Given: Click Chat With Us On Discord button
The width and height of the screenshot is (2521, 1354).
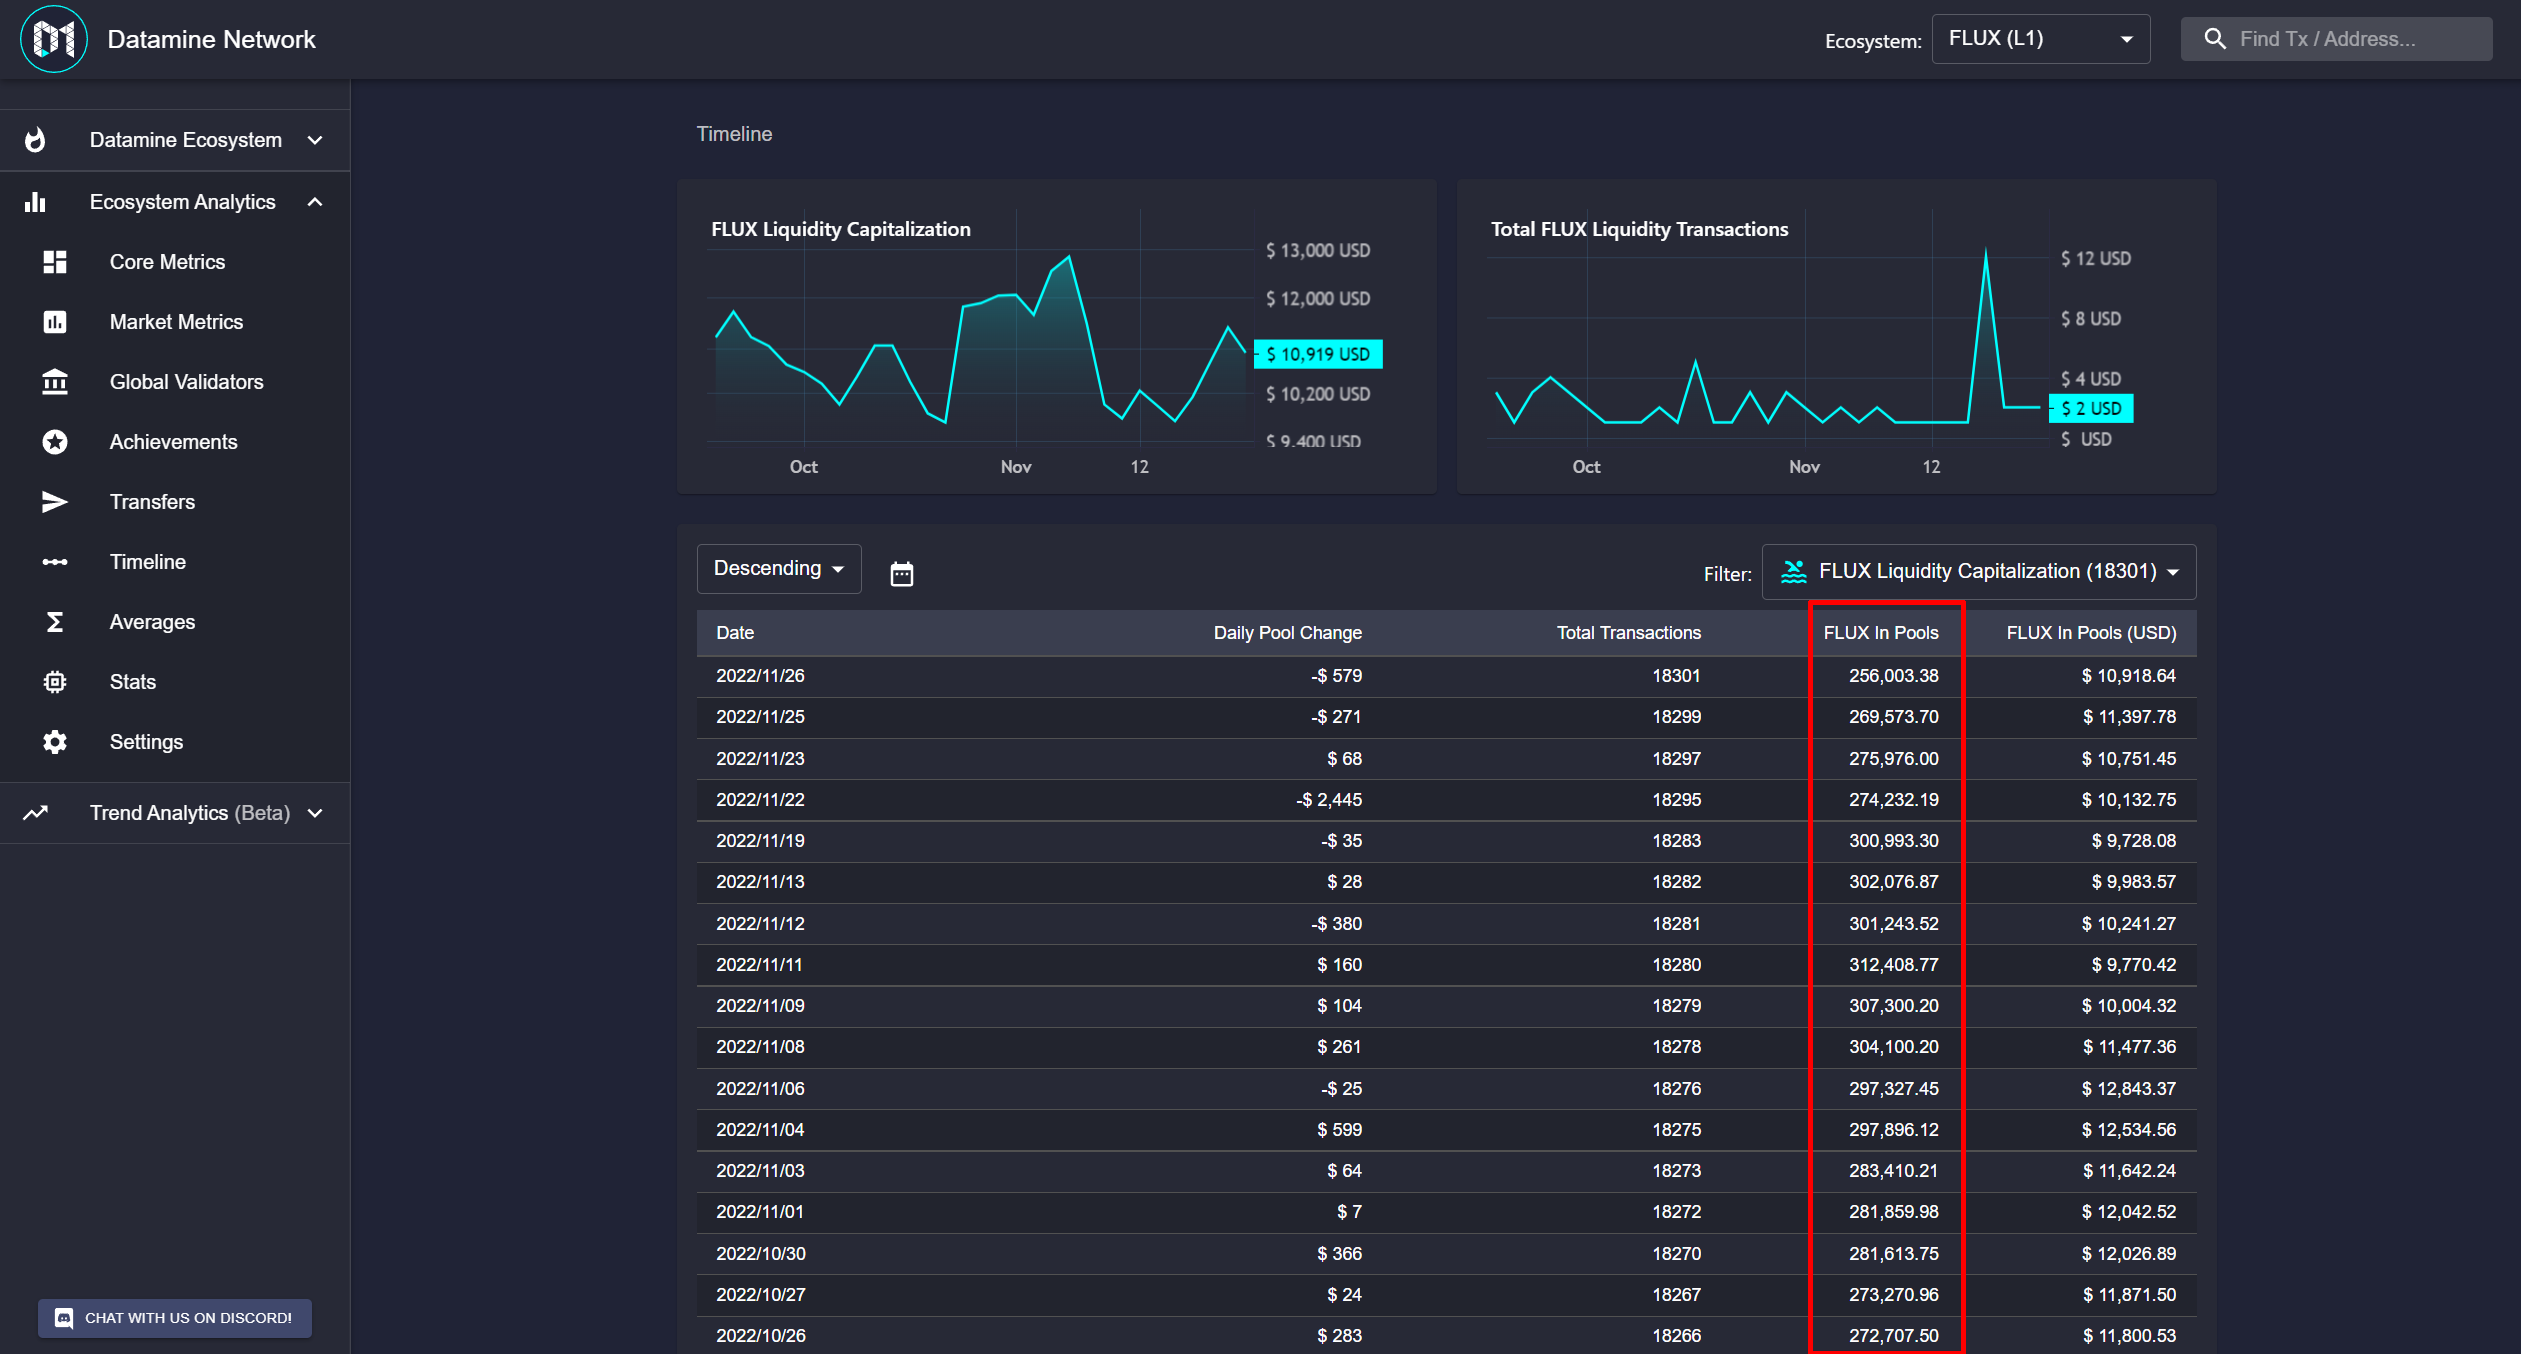Looking at the screenshot, I should coord(175,1318).
